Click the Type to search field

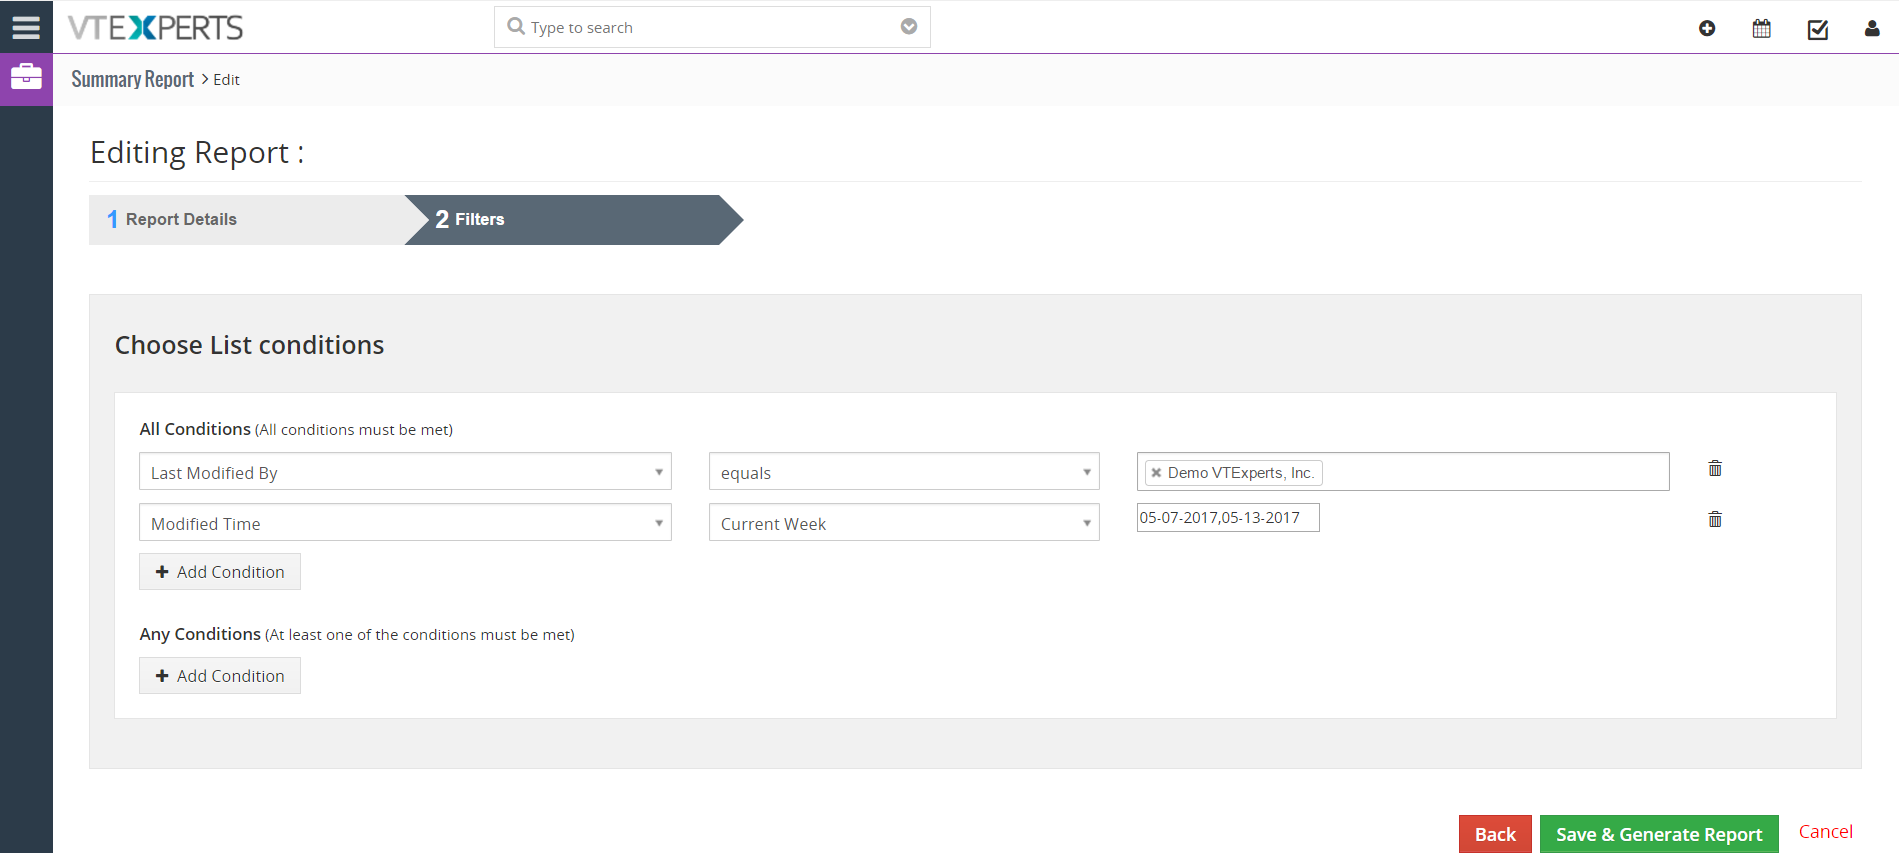click(x=712, y=27)
